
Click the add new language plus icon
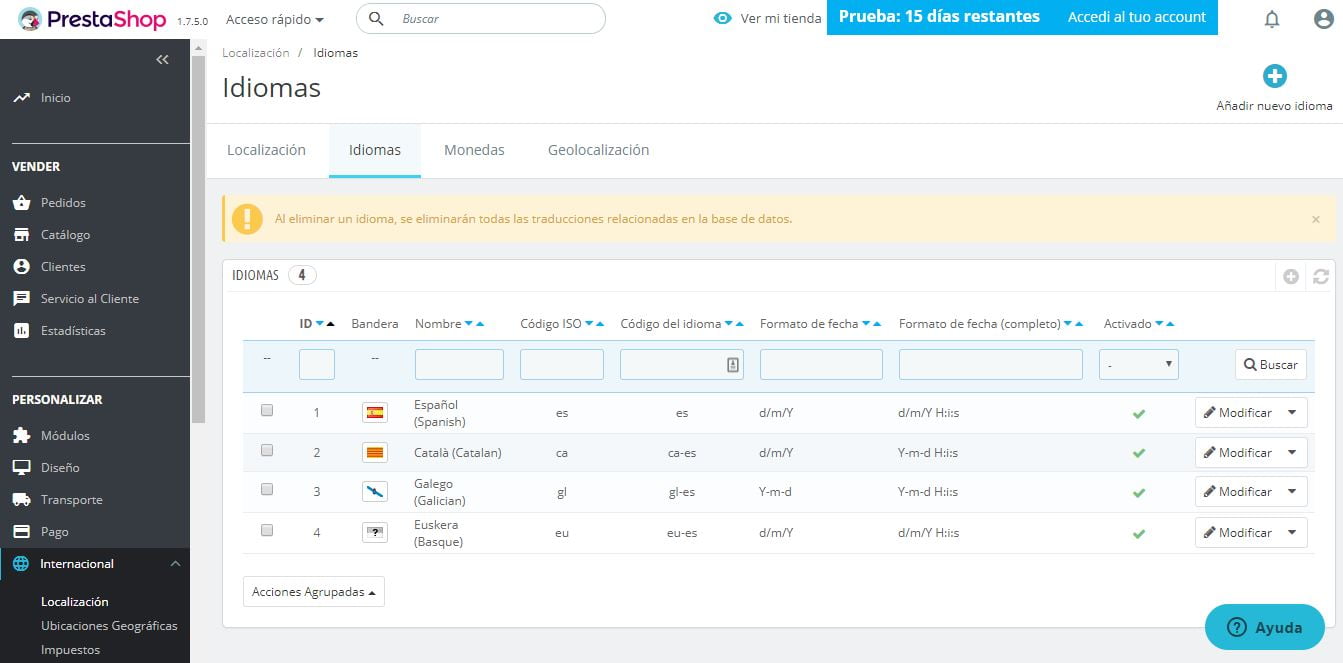(x=1275, y=75)
